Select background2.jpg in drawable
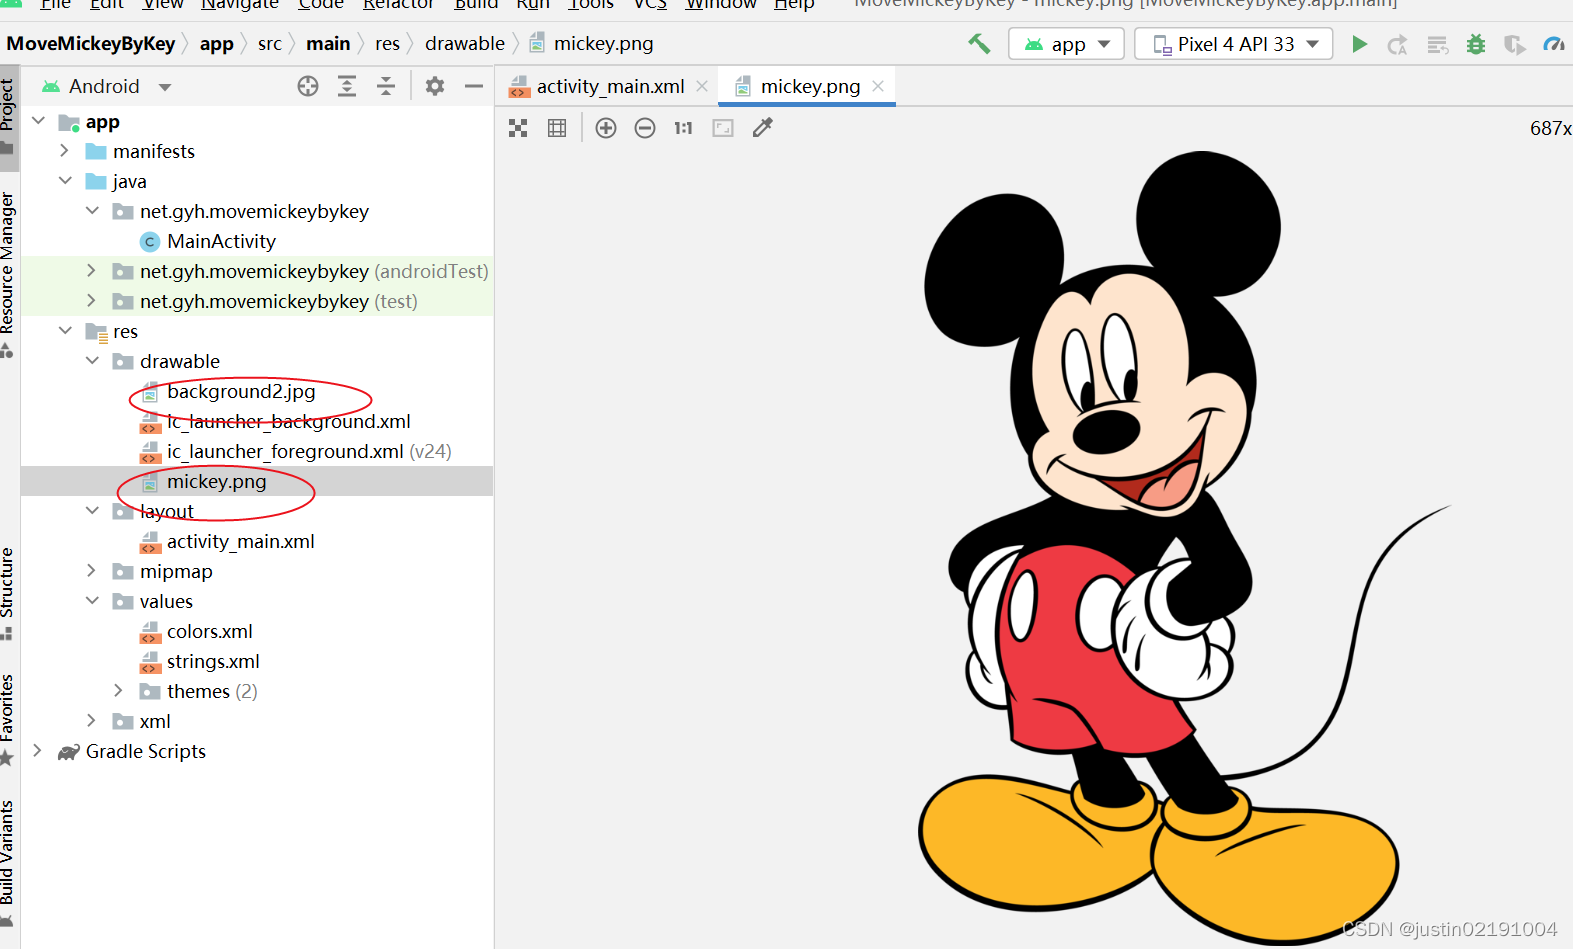This screenshot has width=1573, height=949. 241,391
